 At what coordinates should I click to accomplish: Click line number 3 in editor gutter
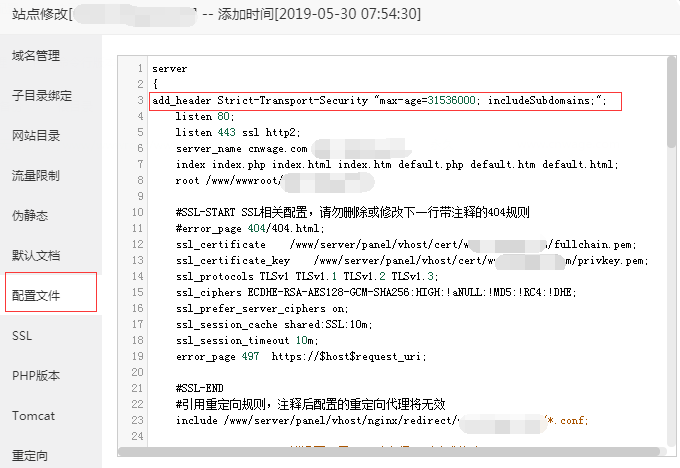(141, 101)
